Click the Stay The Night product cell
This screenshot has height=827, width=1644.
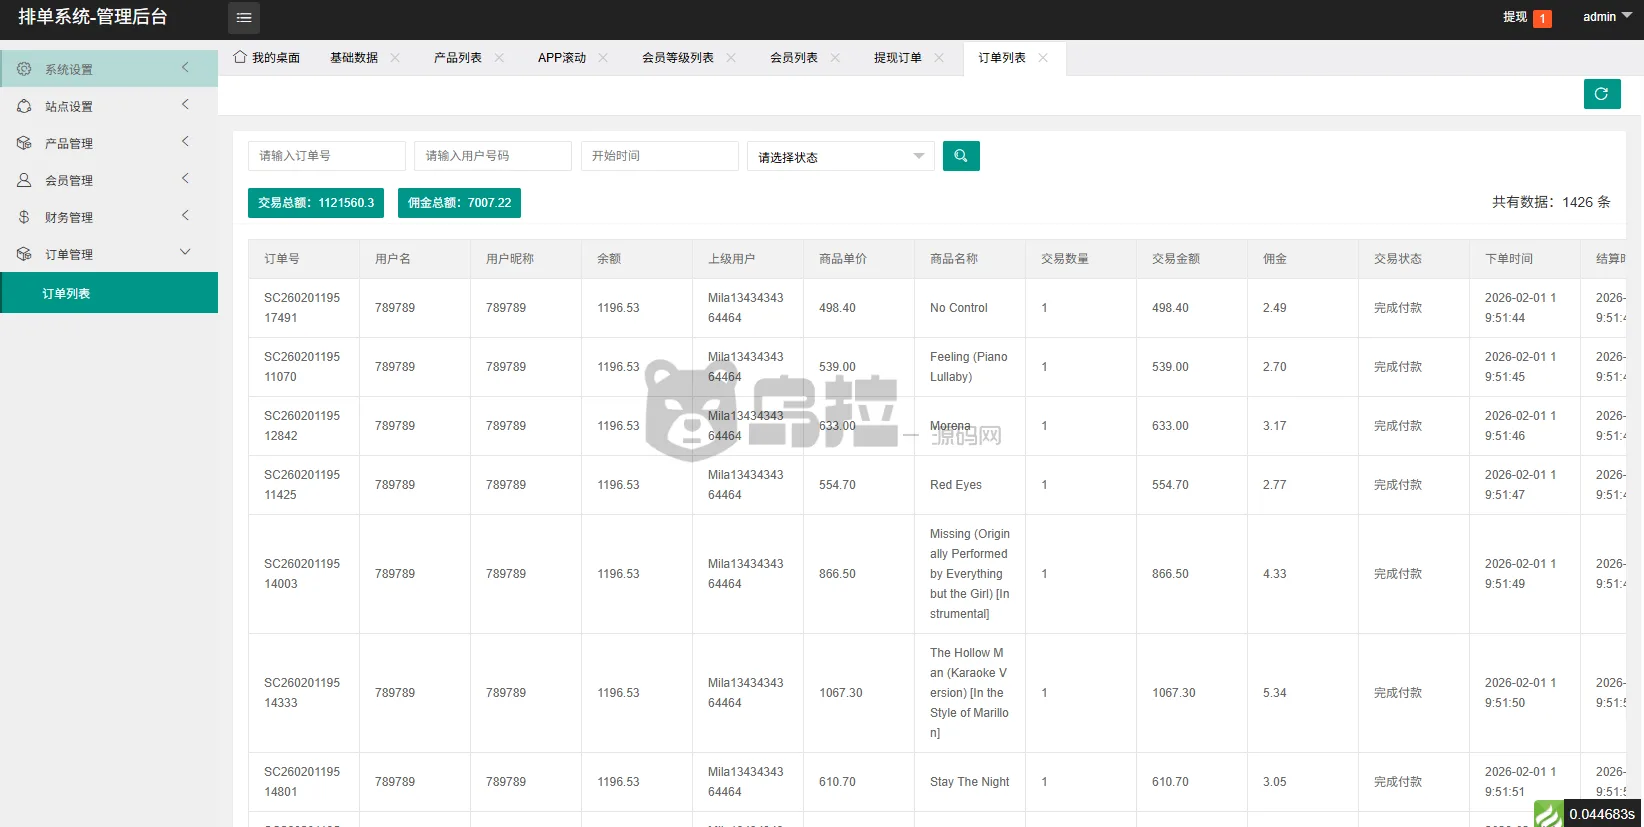point(970,782)
